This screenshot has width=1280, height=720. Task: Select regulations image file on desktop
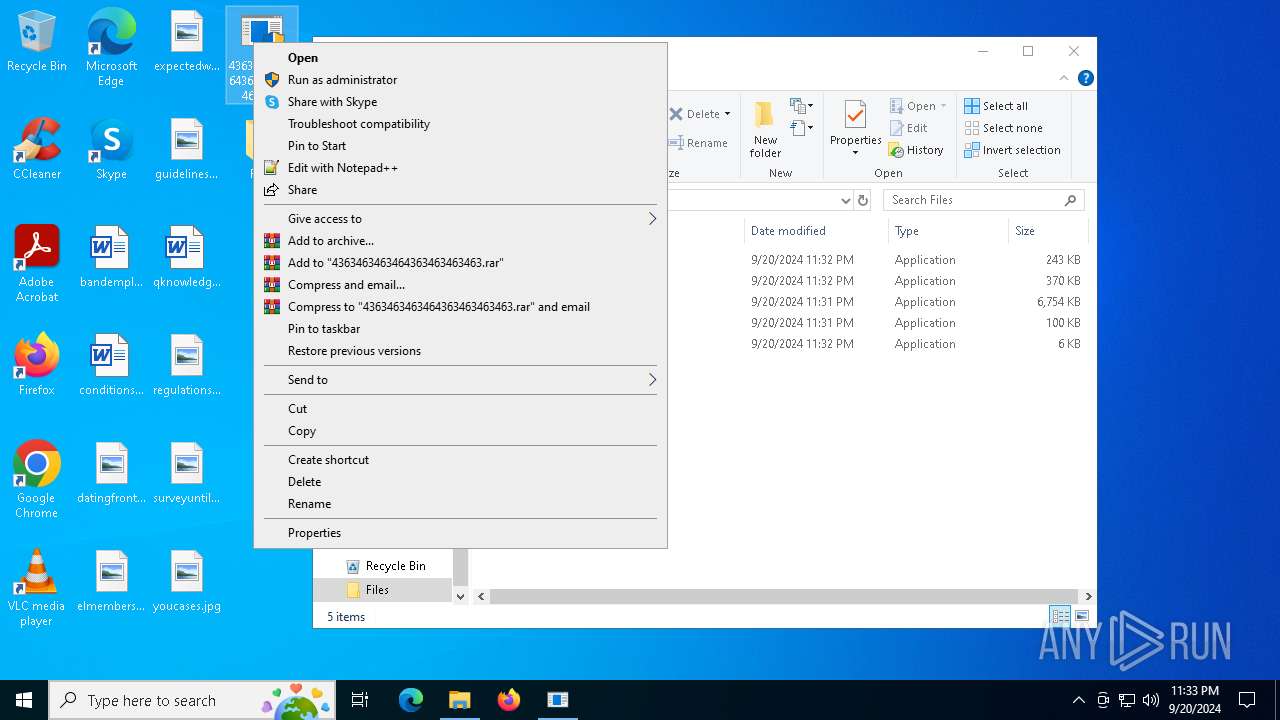[x=186, y=366]
